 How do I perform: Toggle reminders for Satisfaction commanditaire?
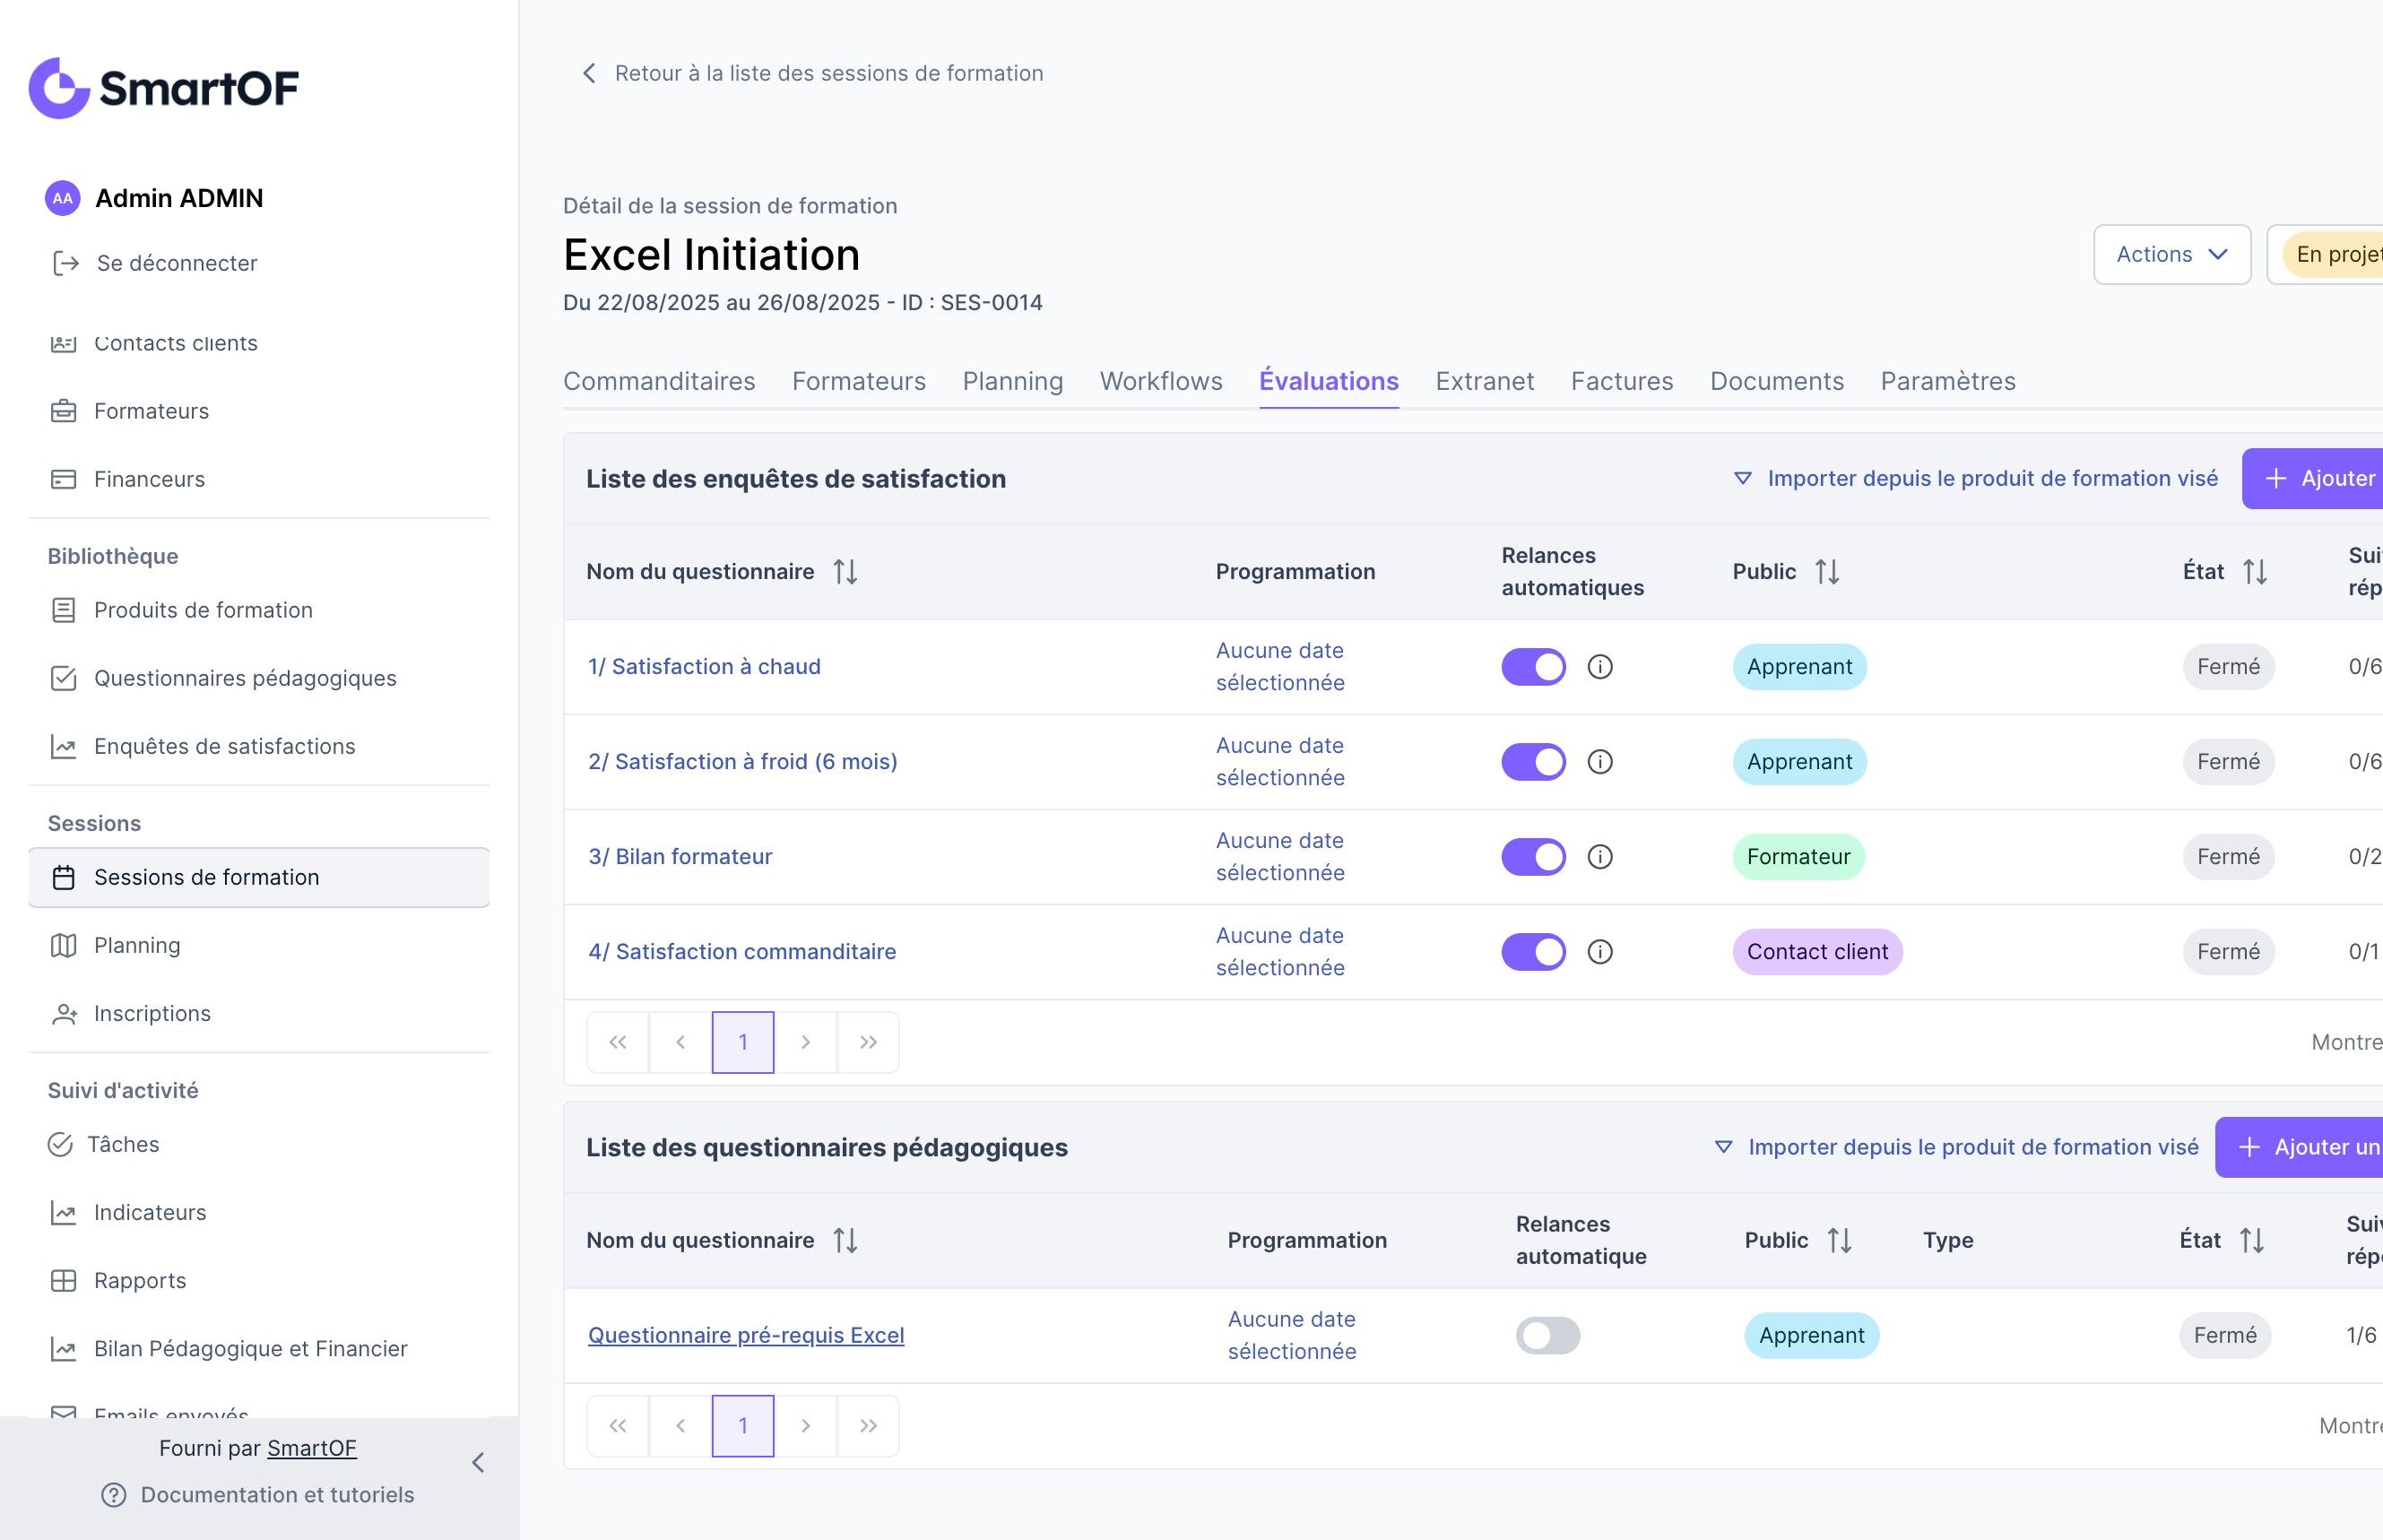(x=1532, y=952)
